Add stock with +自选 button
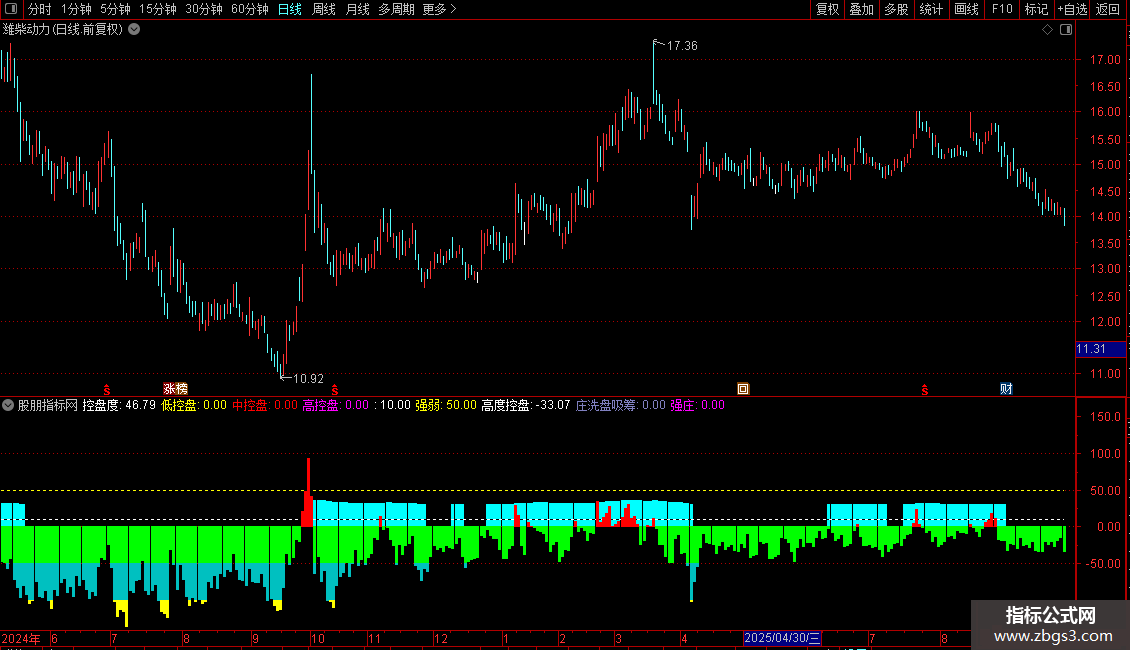Viewport: 1130px width, 650px height. click(1072, 9)
